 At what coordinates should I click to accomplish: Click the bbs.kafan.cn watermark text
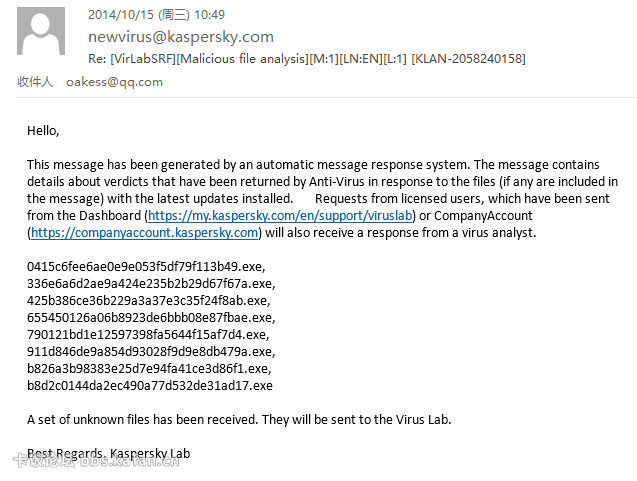129,461
